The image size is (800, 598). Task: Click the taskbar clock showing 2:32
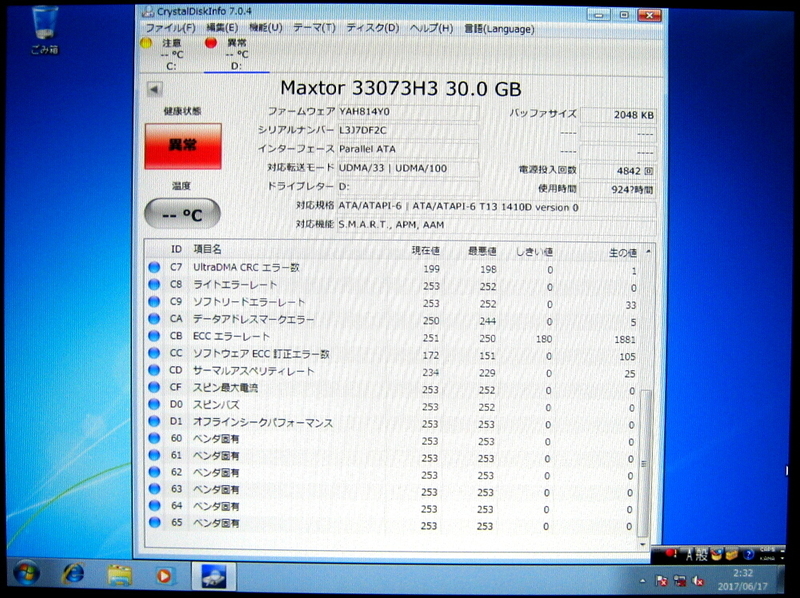point(743,580)
